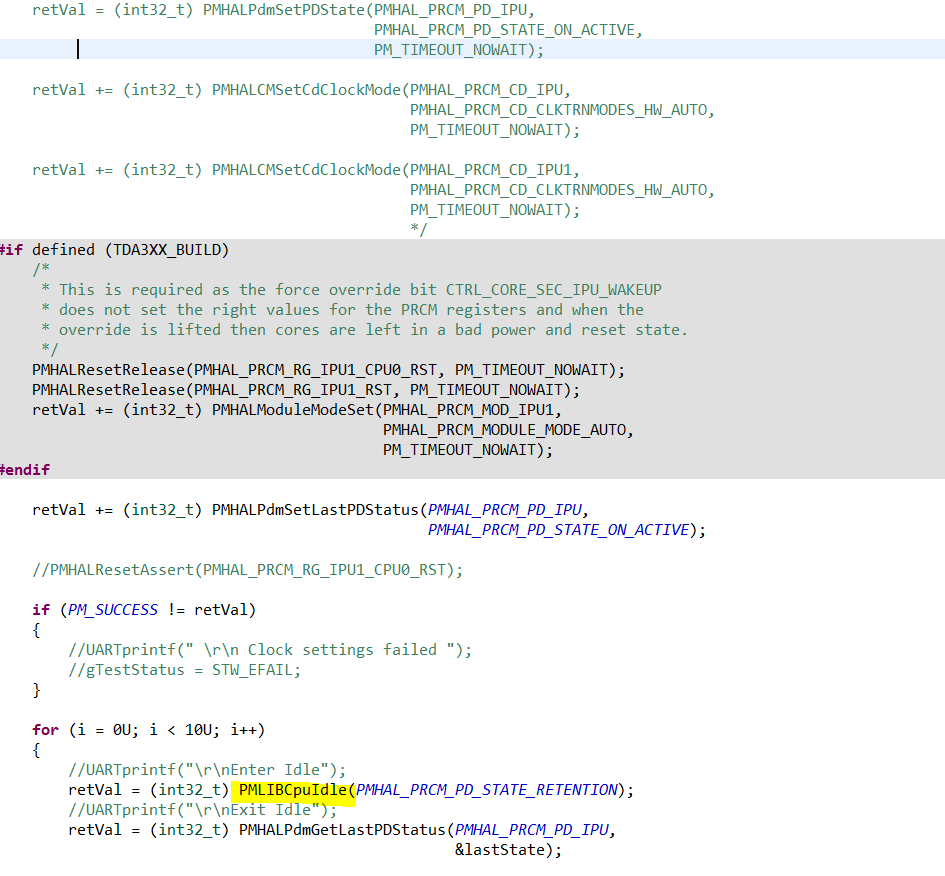Click the highlighted PMLIBCpuIdle function call
This screenshot has width=945, height=876.
(x=293, y=790)
